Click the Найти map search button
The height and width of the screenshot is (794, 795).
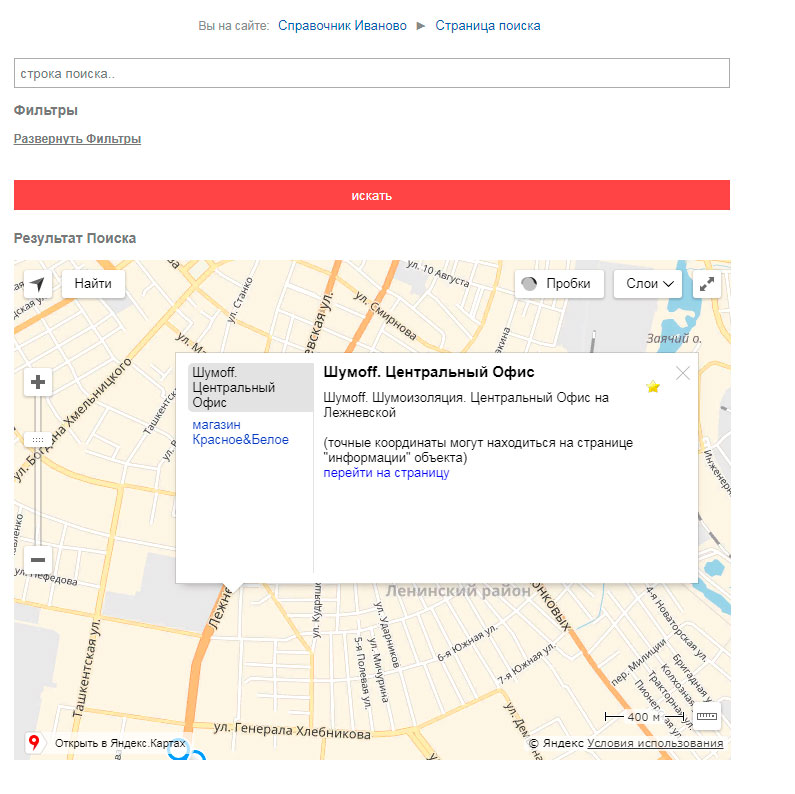[x=93, y=284]
